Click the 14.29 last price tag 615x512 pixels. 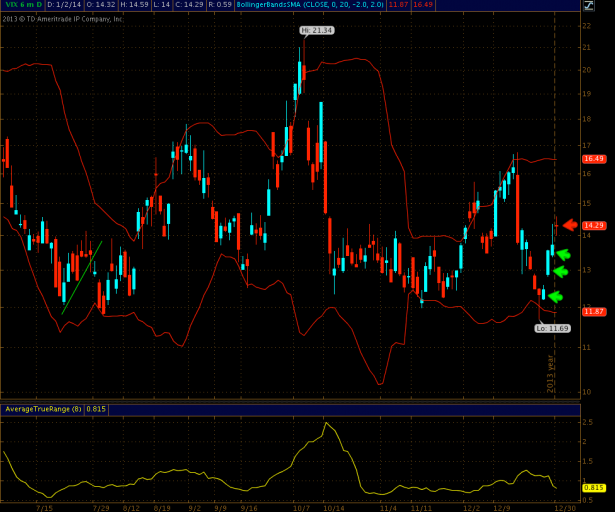[x=594, y=226]
